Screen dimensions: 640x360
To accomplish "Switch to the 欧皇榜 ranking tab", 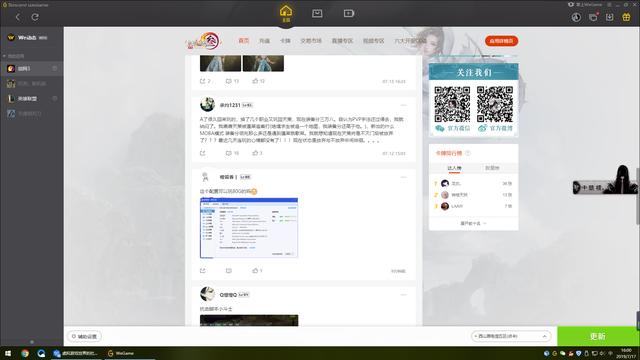I will [492, 168].
